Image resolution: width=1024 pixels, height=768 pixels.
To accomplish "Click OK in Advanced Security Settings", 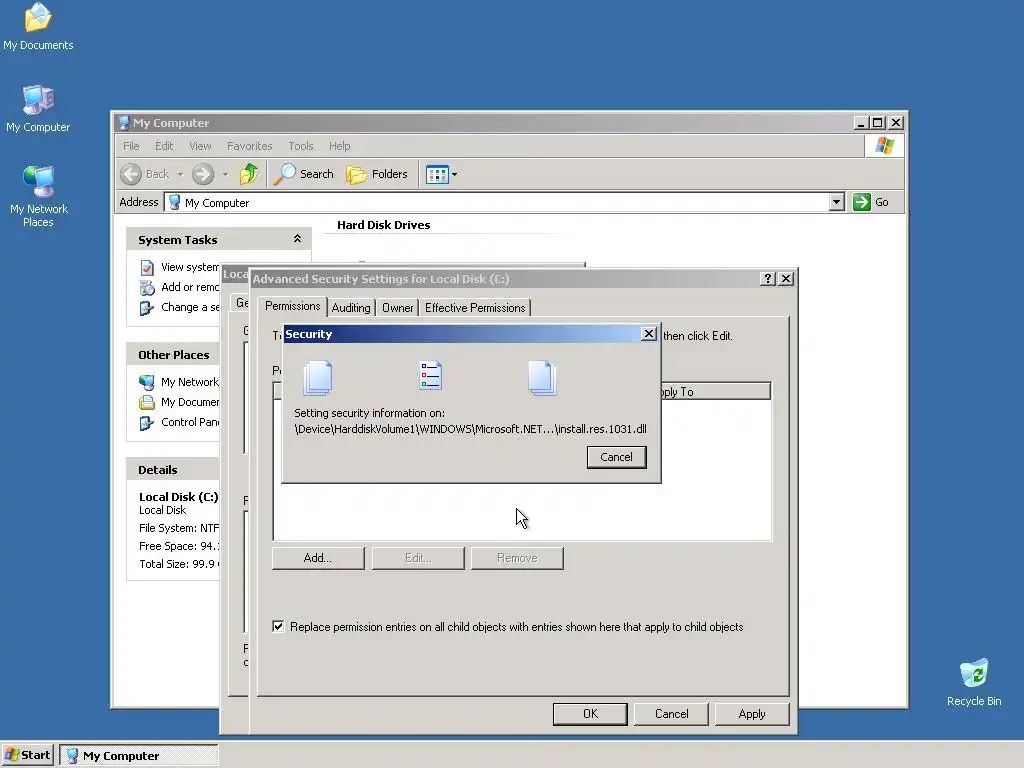I will pos(590,714).
